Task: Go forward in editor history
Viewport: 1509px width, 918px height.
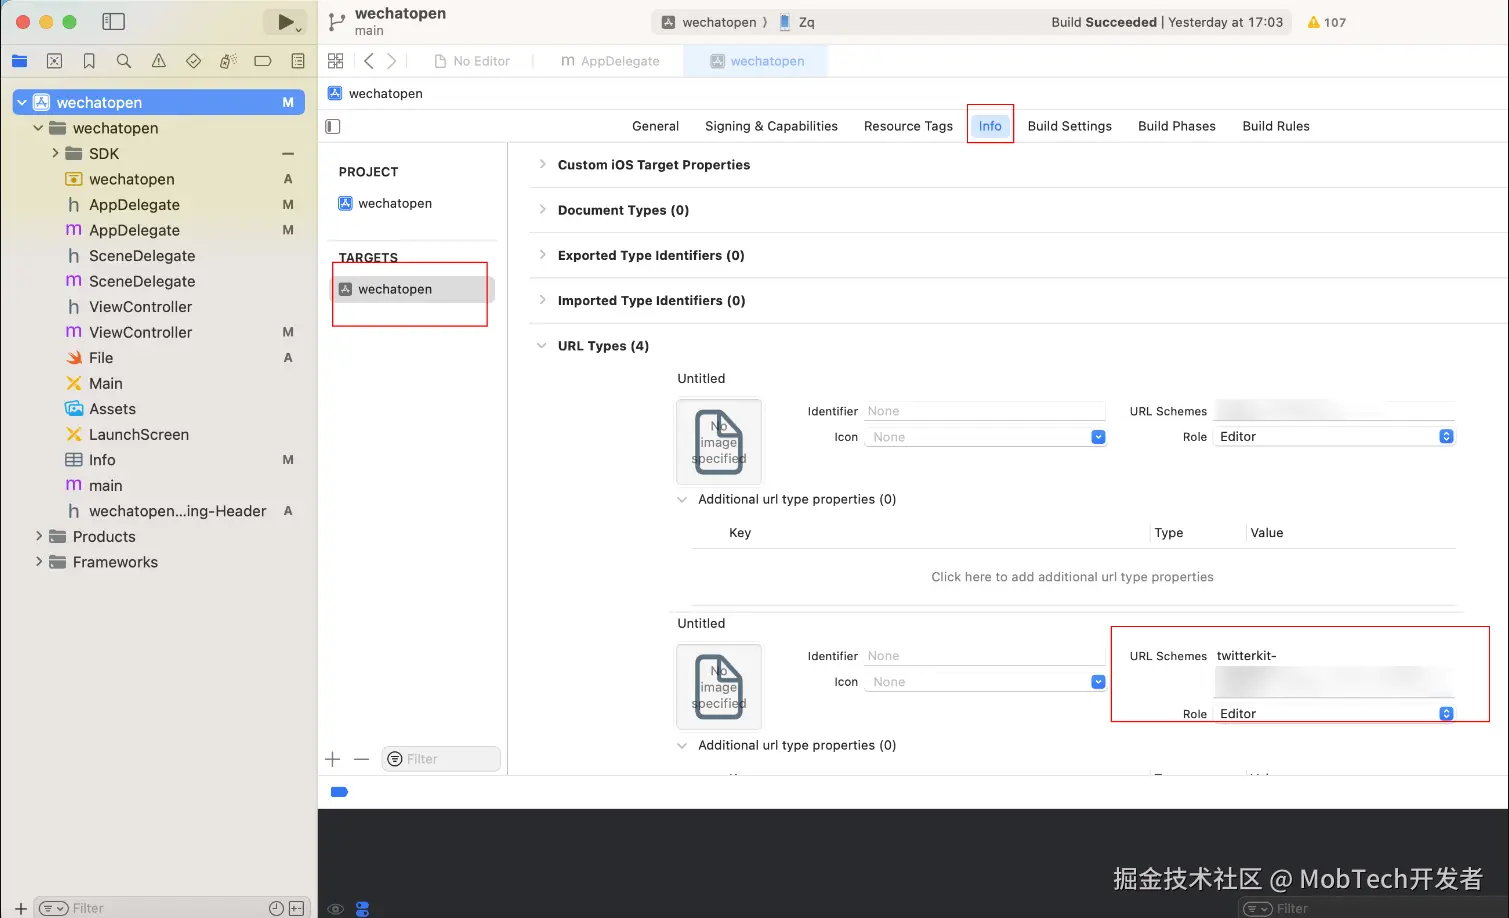Action: click(391, 61)
